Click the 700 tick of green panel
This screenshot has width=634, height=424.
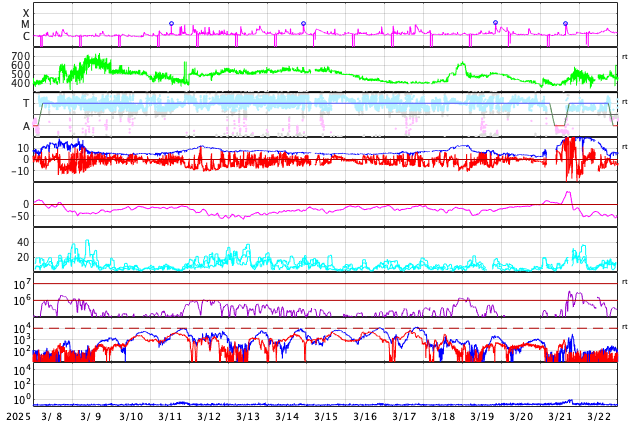tap(21, 56)
